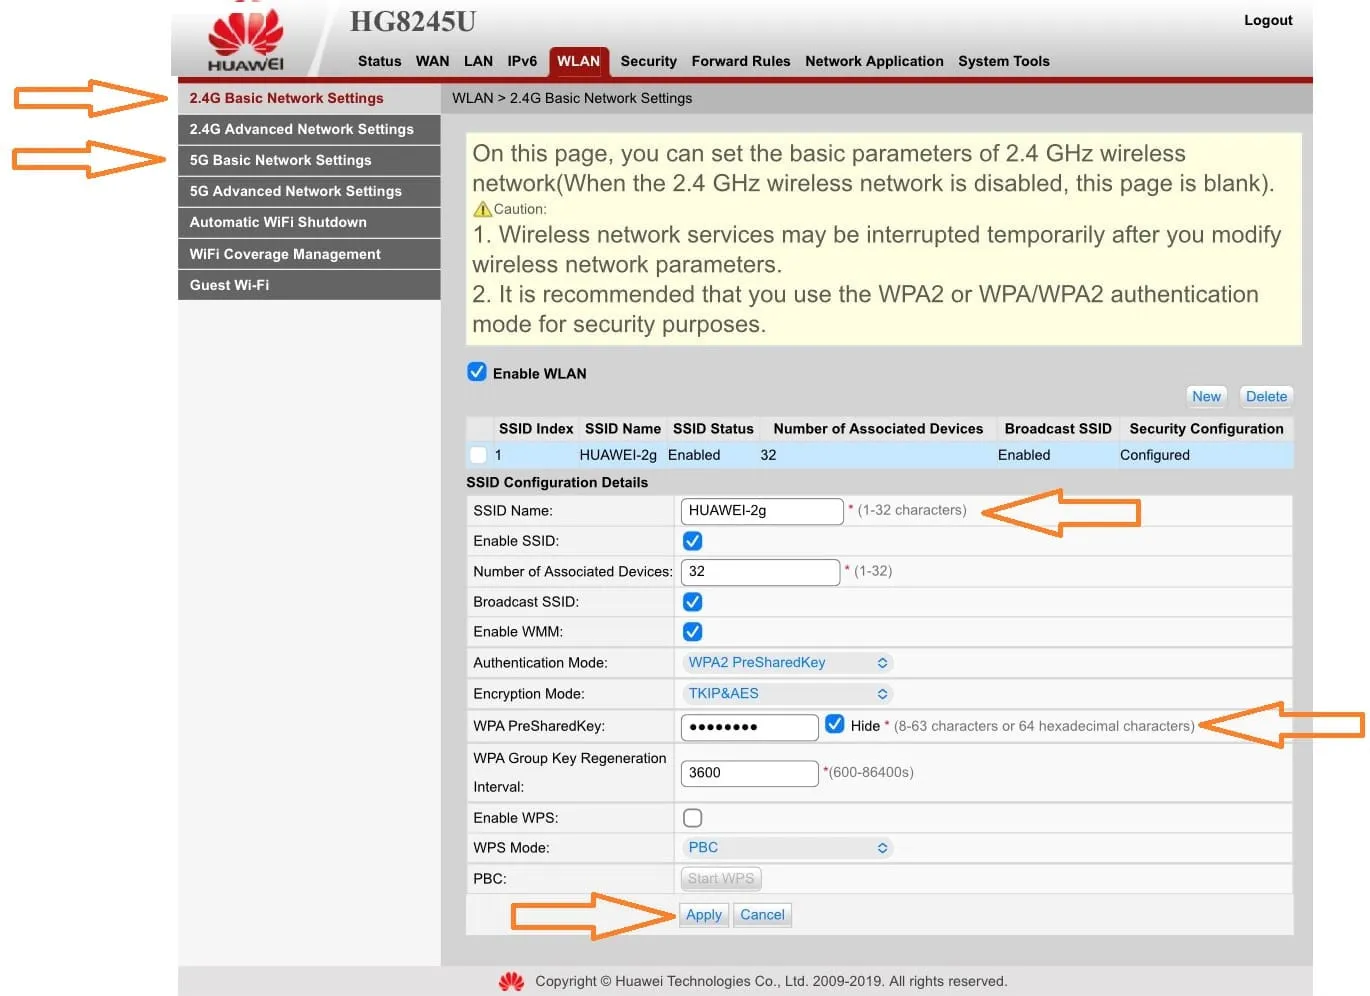Toggle the Broadcast SSID checkbox
The width and height of the screenshot is (1370, 996).
coord(692,602)
